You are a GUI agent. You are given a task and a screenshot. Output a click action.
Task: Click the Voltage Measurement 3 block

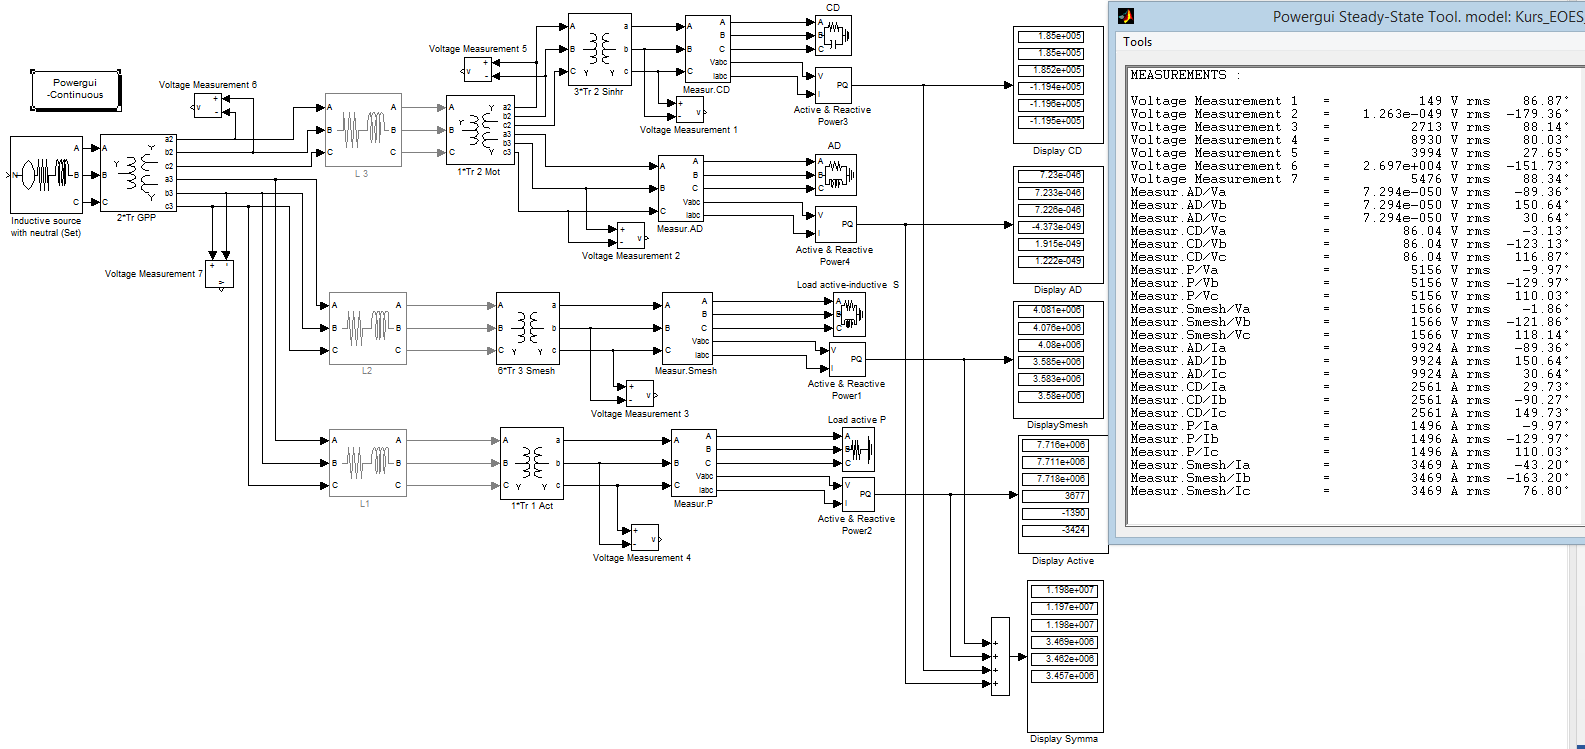640,393
